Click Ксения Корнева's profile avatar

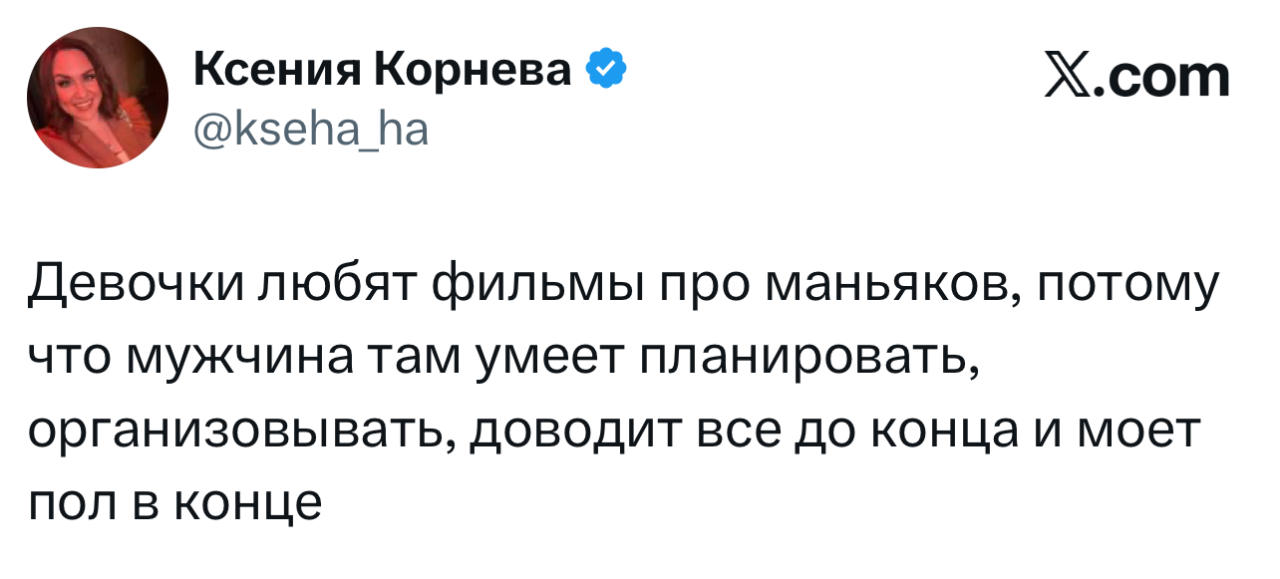(97, 98)
